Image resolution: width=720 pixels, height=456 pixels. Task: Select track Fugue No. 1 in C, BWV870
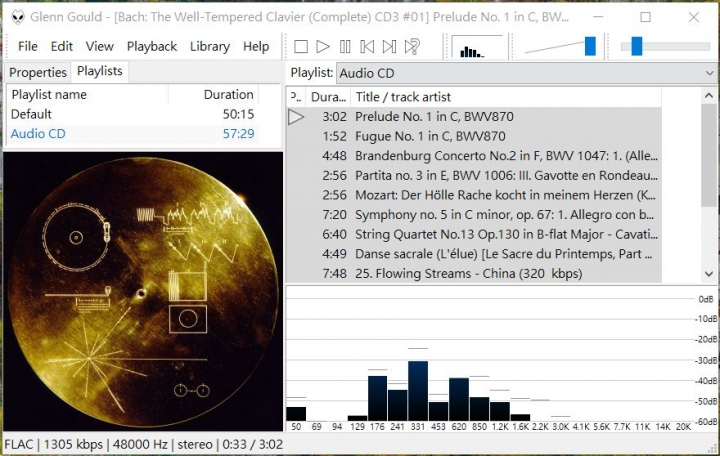474,136
